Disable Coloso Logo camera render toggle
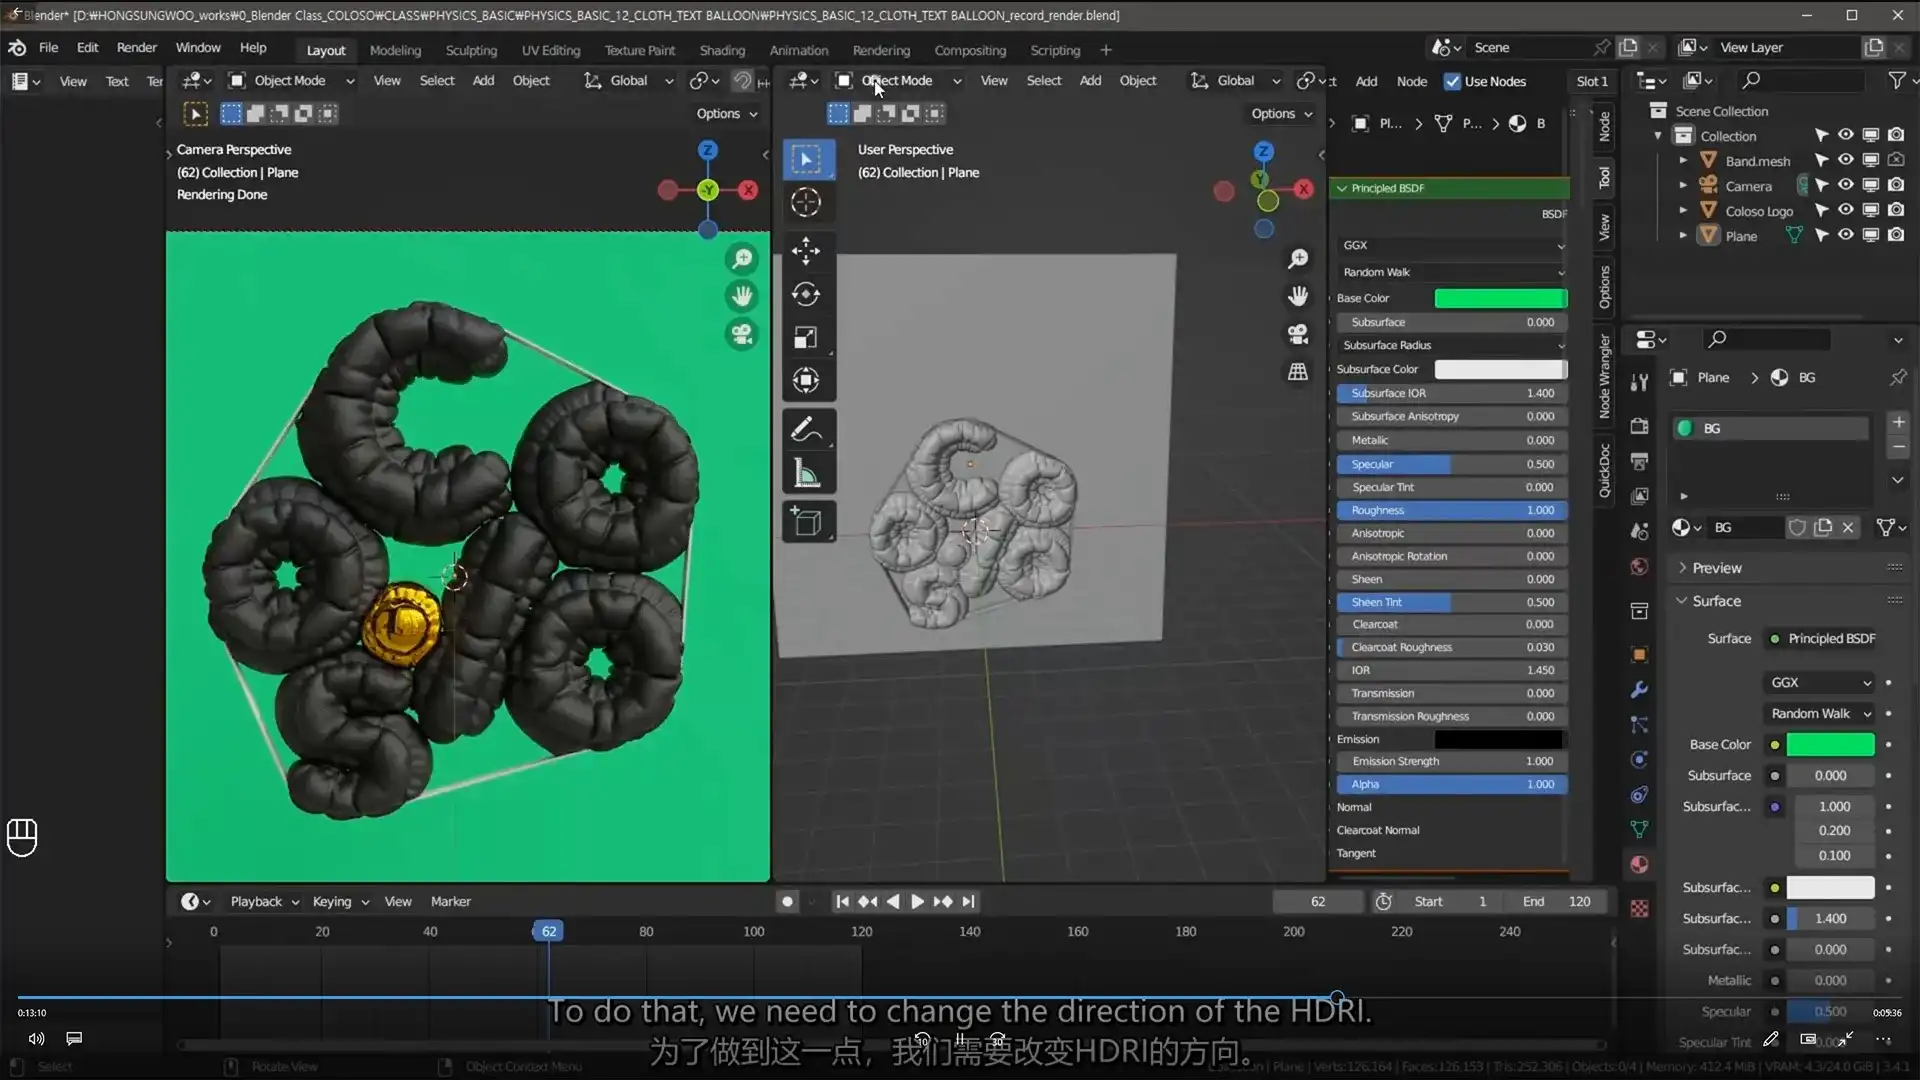Screen dimensions: 1920x1080 coord(1897,210)
